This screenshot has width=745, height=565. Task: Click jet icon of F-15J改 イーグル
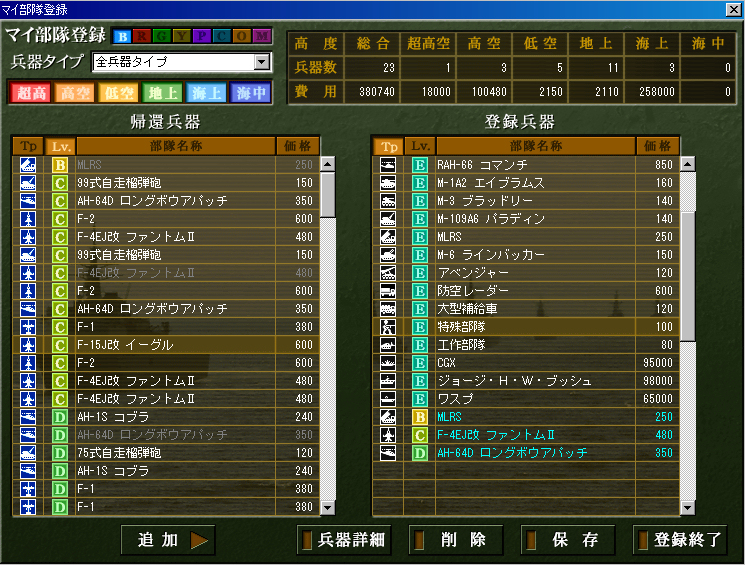28,345
